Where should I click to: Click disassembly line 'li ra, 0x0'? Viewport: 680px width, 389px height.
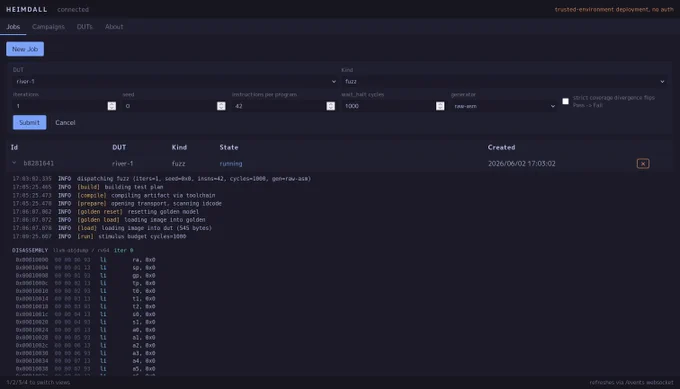pos(85,260)
